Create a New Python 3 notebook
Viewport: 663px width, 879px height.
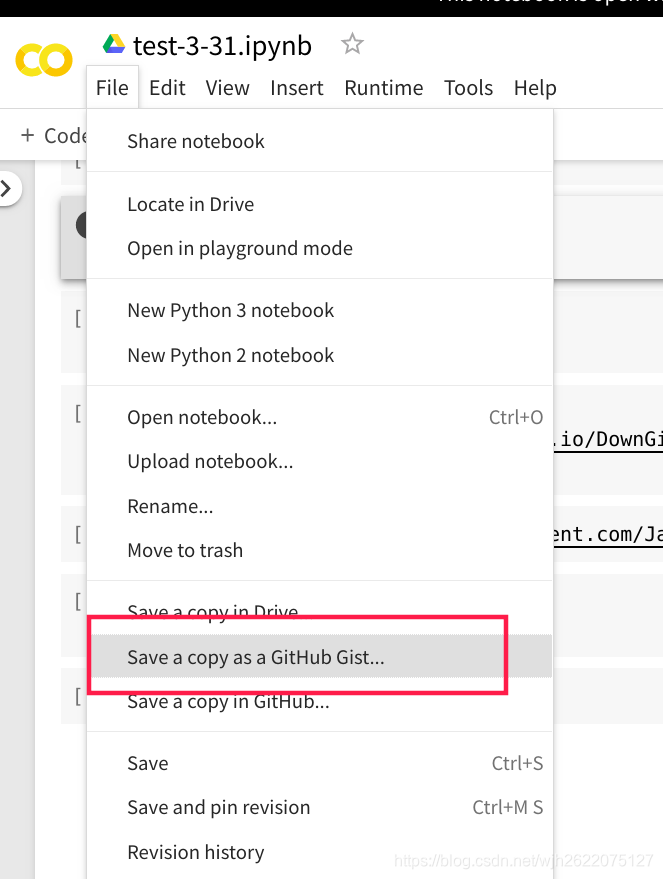[319, 310]
